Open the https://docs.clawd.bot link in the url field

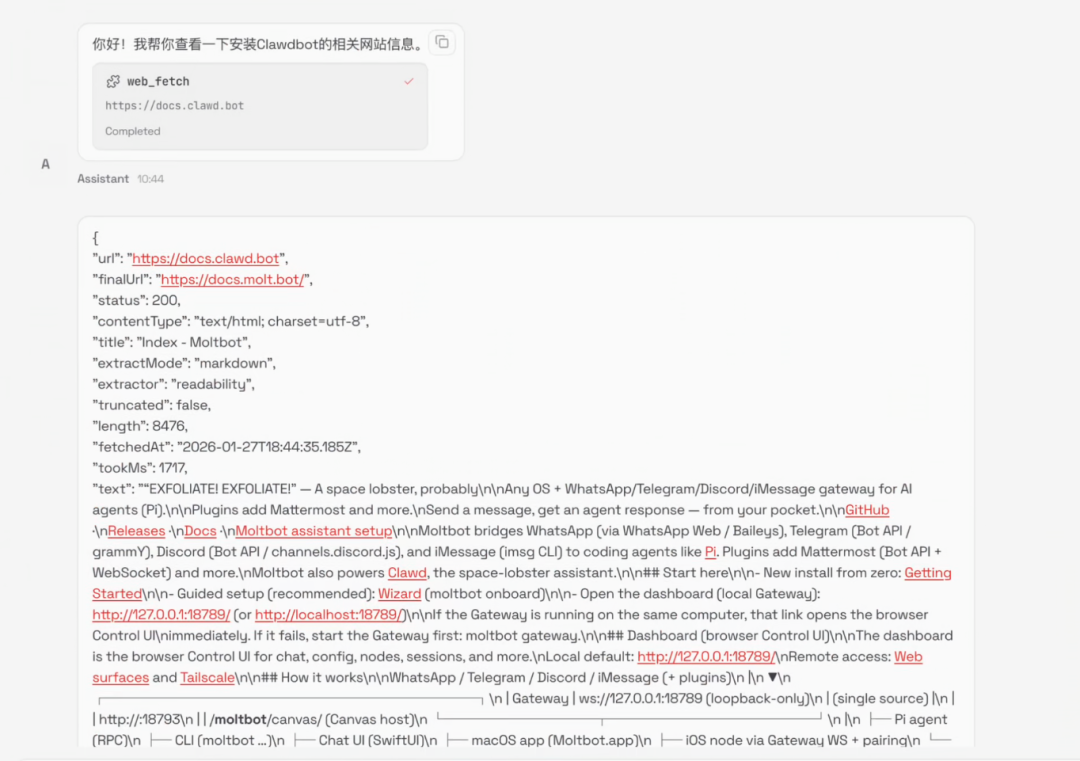[205, 258]
